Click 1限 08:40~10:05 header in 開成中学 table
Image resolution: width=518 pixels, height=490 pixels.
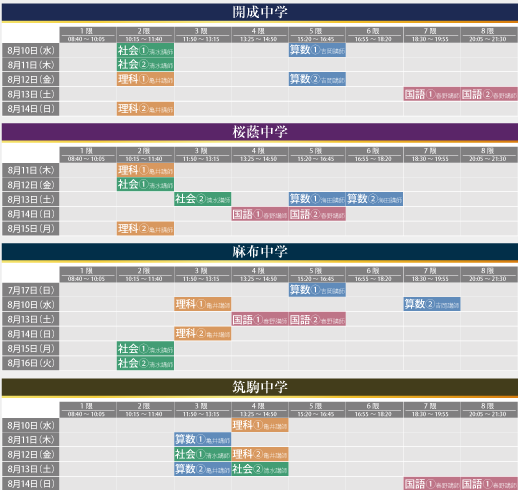point(88,35)
